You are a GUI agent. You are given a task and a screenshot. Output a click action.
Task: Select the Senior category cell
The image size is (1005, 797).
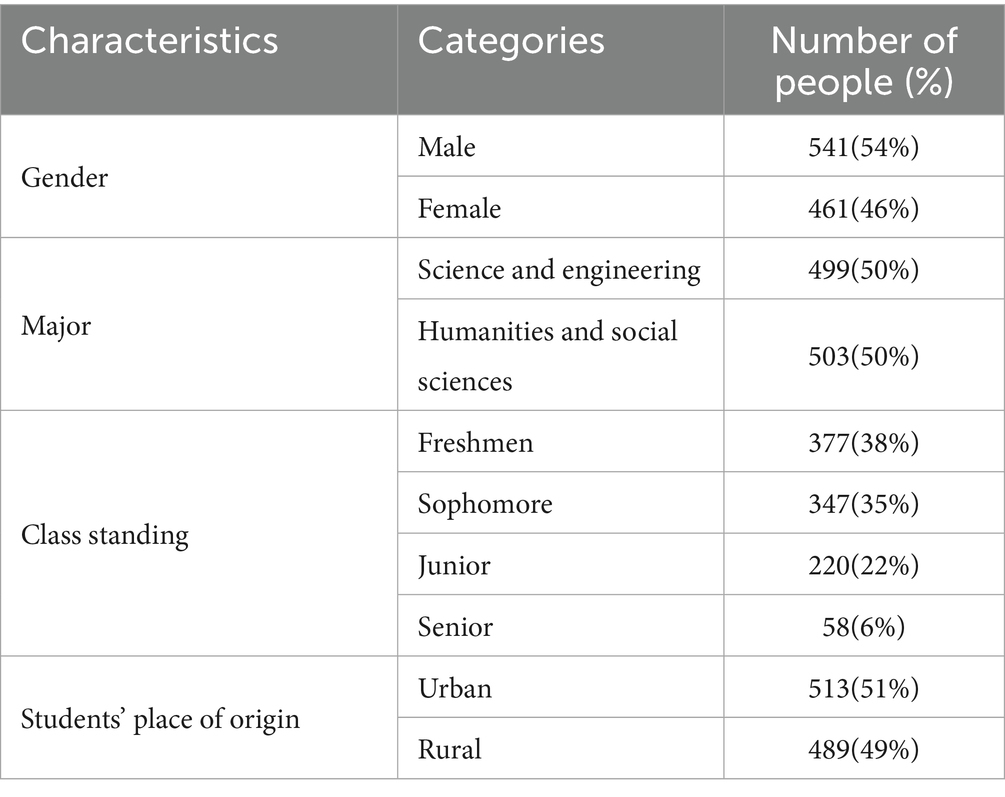(455, 627)
